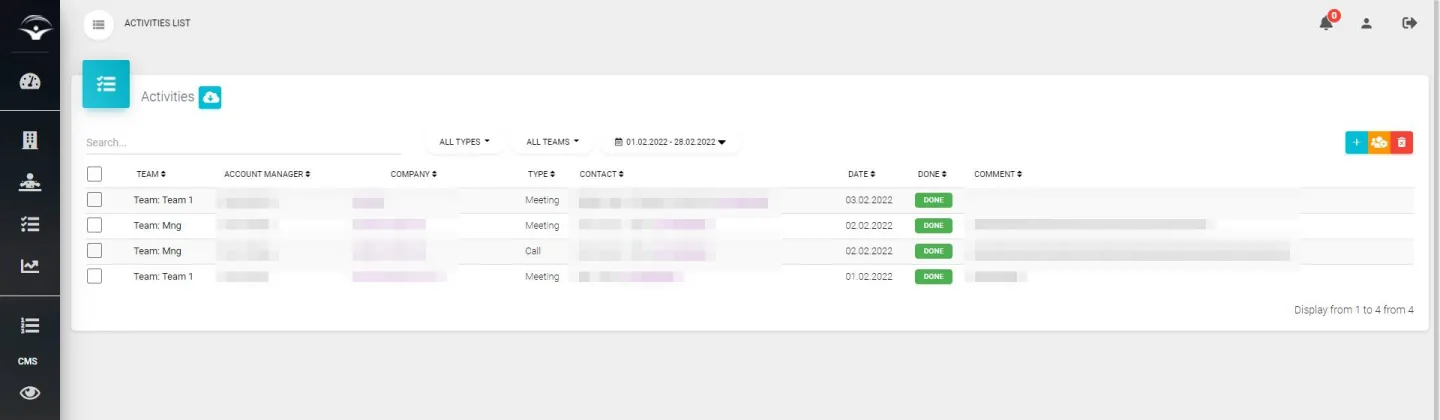Click the orange group users button
Screen dimensions: 1440x420
pos(1379,143)
